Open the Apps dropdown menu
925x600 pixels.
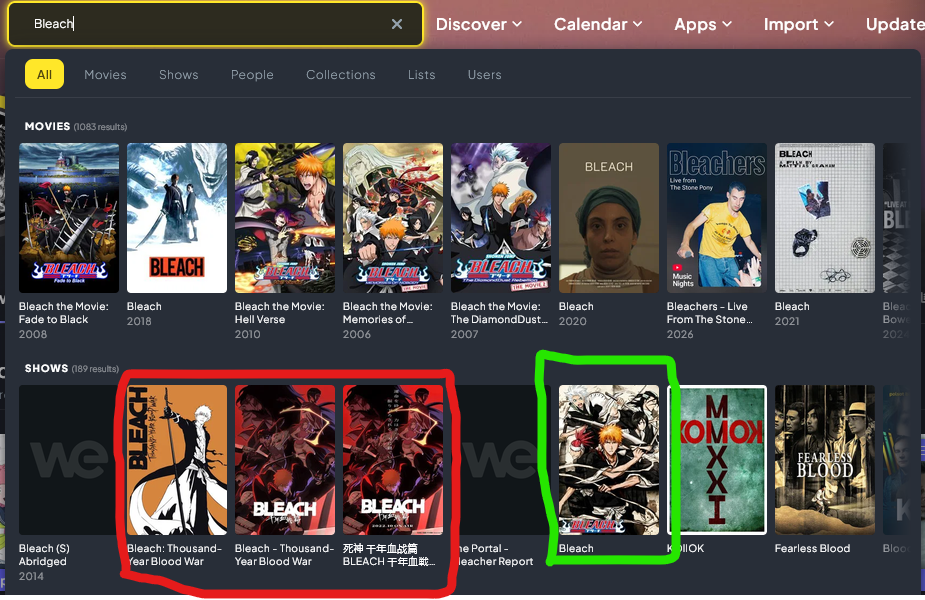(x=703, y=24)
